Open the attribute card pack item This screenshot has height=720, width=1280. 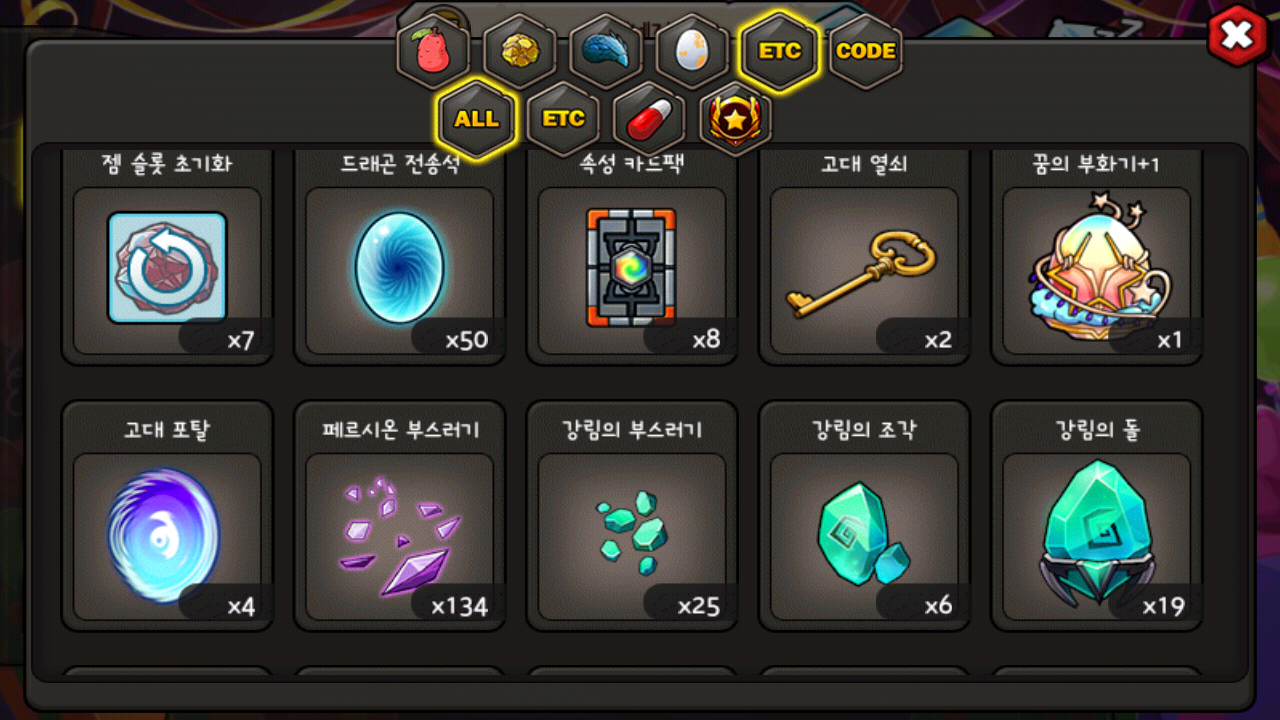pos(632,257)
